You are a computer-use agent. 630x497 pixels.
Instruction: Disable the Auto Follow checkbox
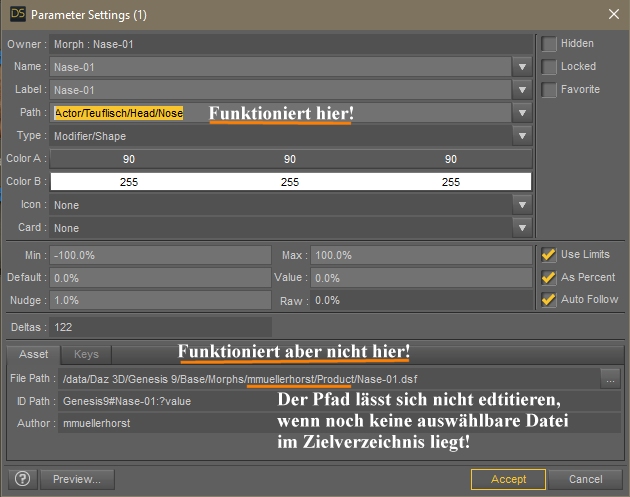click(x=549, y=299)
